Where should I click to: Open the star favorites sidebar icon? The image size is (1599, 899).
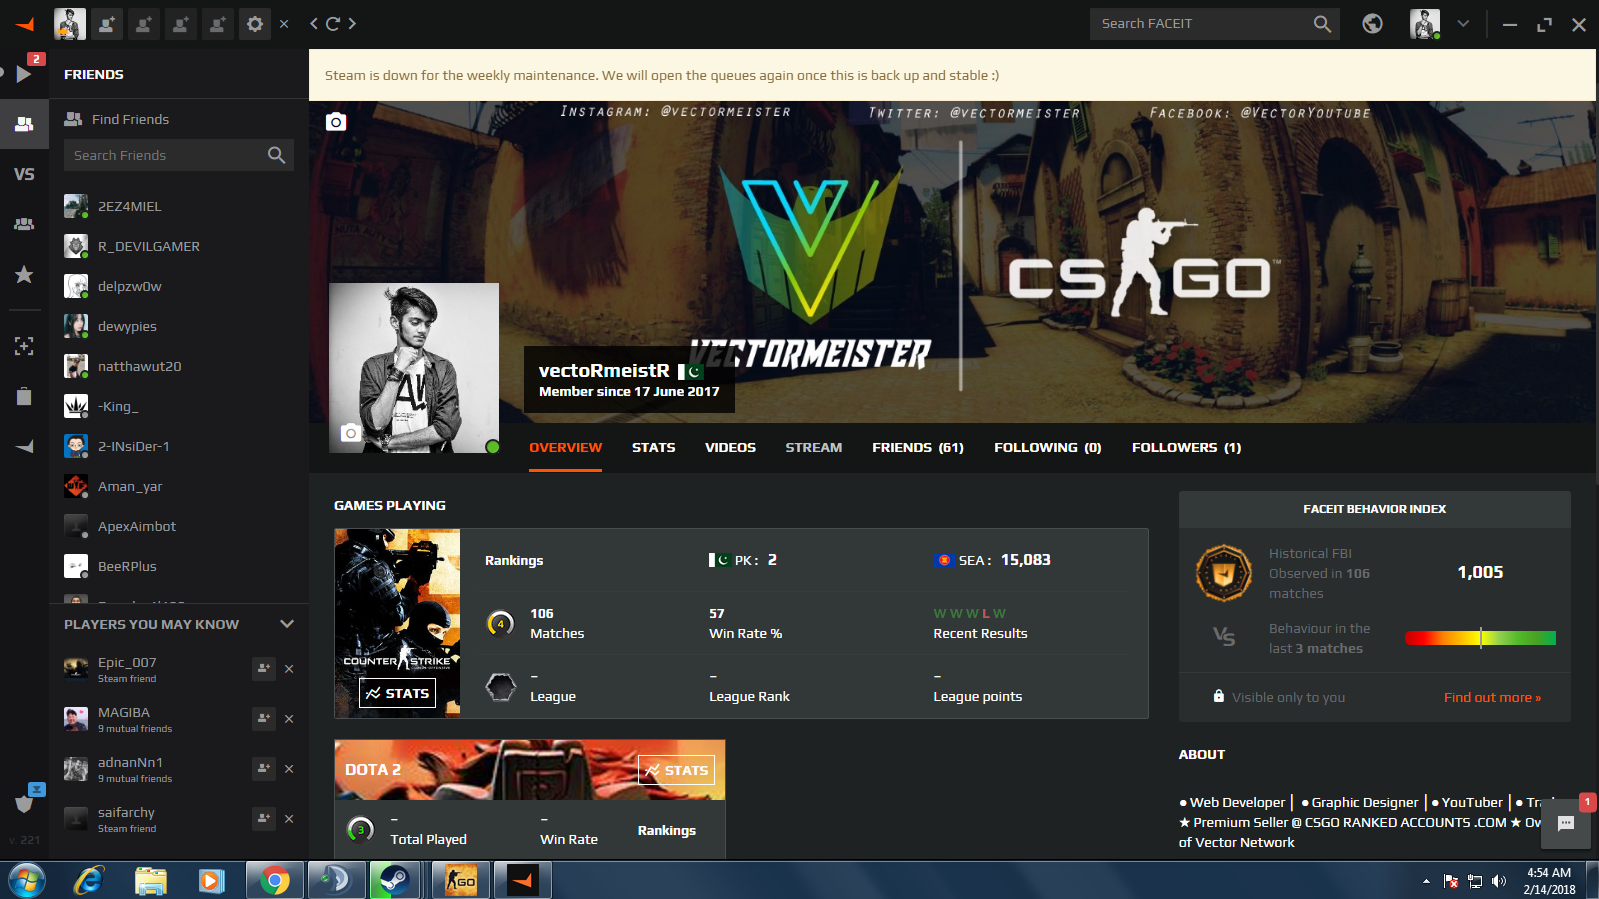pos(24,275)
